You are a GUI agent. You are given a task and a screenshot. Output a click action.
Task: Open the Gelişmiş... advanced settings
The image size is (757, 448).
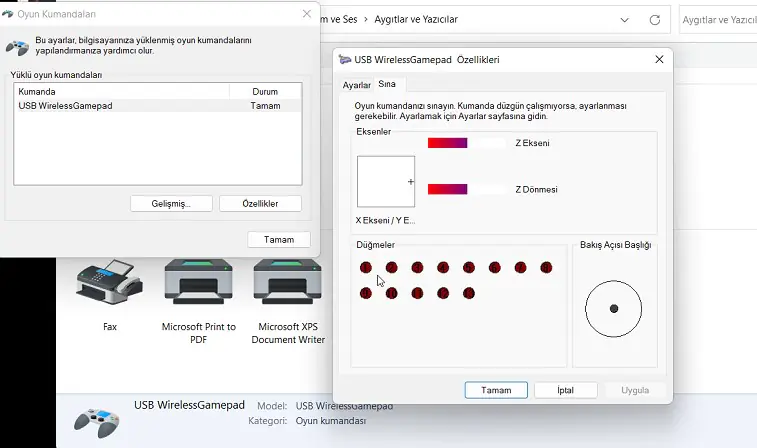point(171,203)
